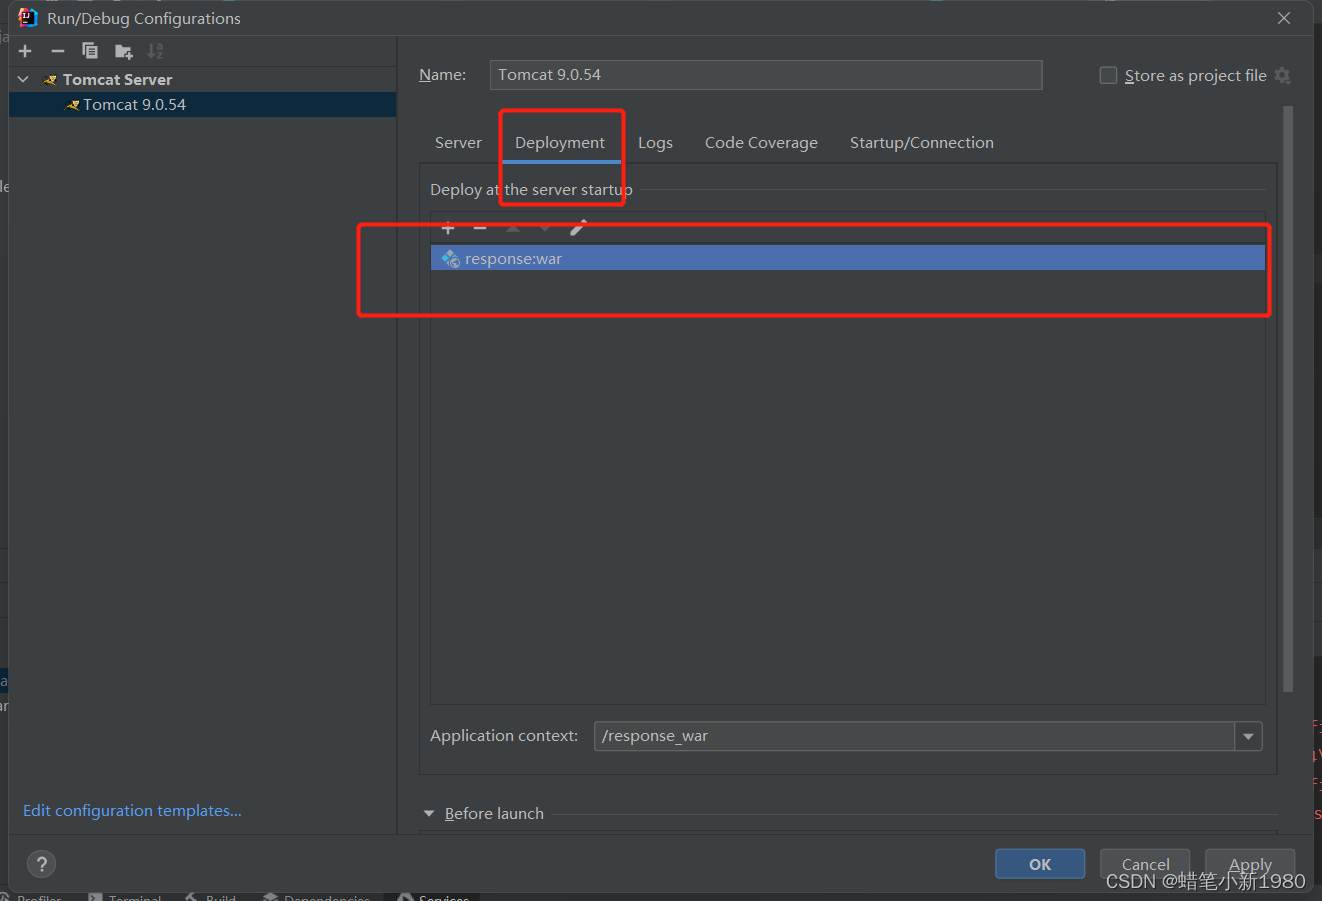Click the Application context text field
The width and height of the screenshot is (1322, 901).
pyautogui.click(x=914, y=737)
